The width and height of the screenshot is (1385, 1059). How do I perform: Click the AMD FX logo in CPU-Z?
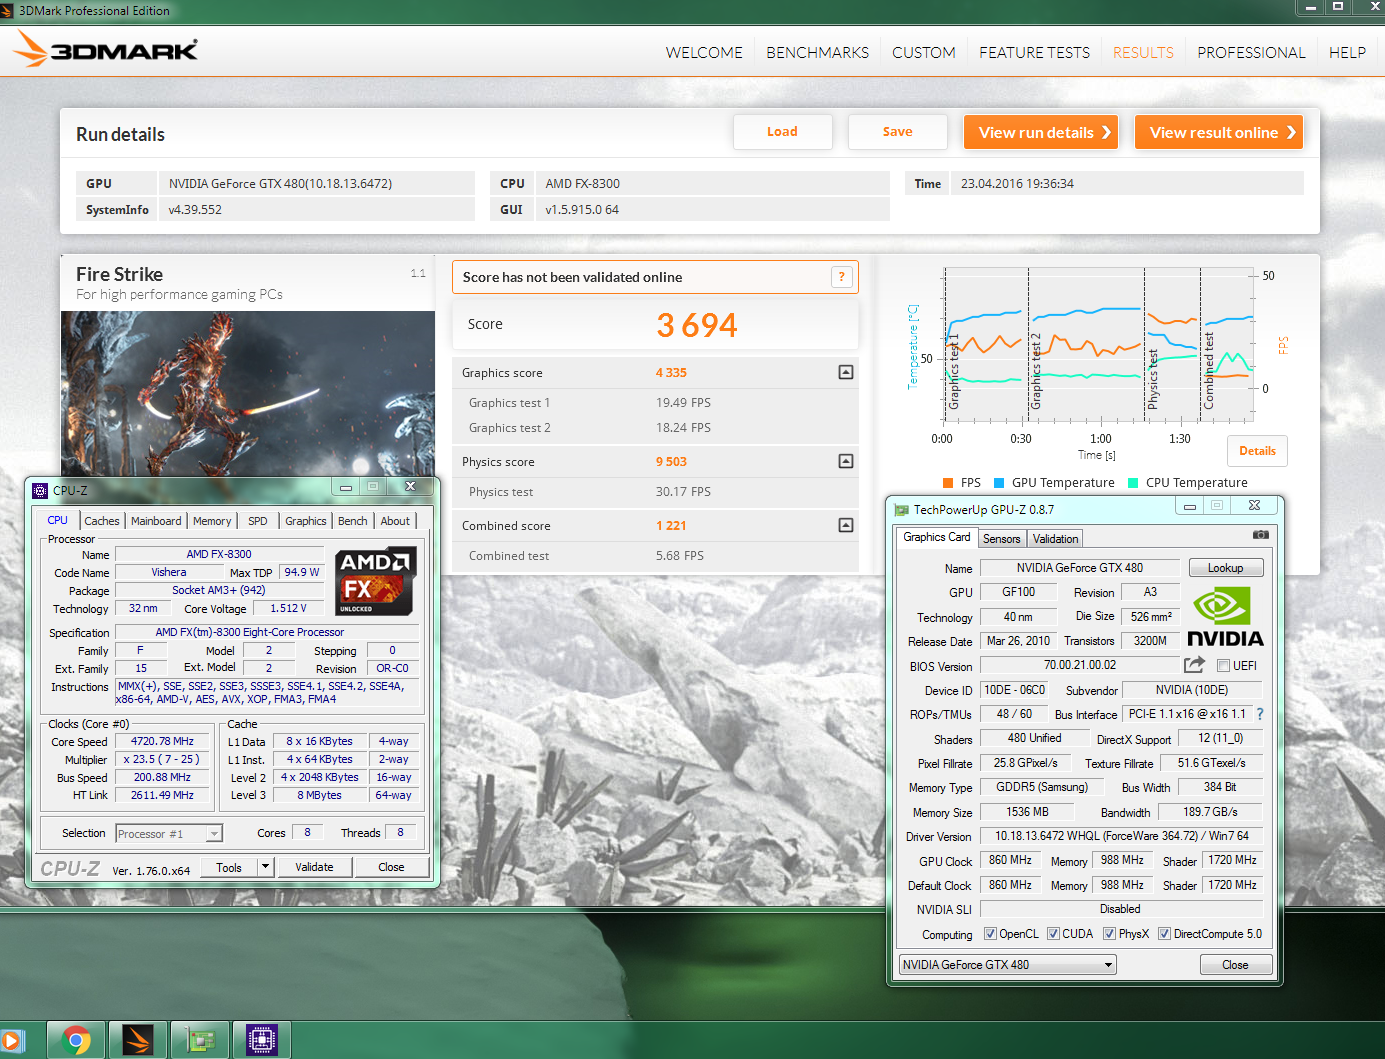(x=375, y=580)
